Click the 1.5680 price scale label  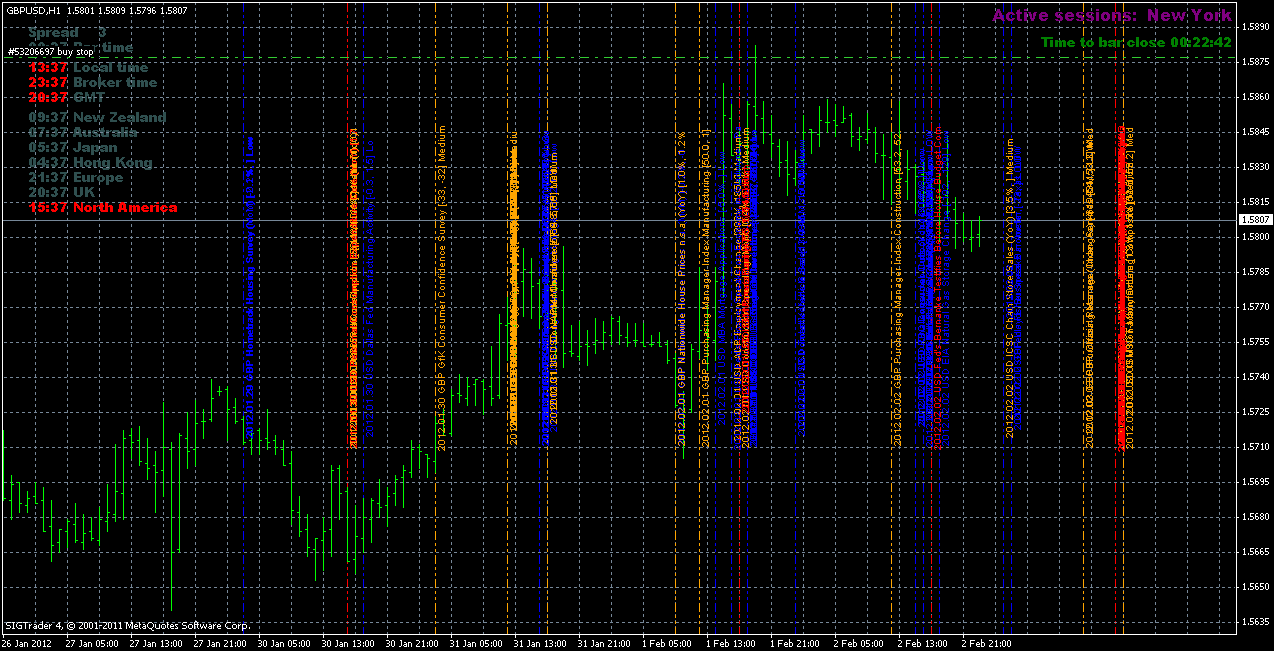[x=1255, y=517]
